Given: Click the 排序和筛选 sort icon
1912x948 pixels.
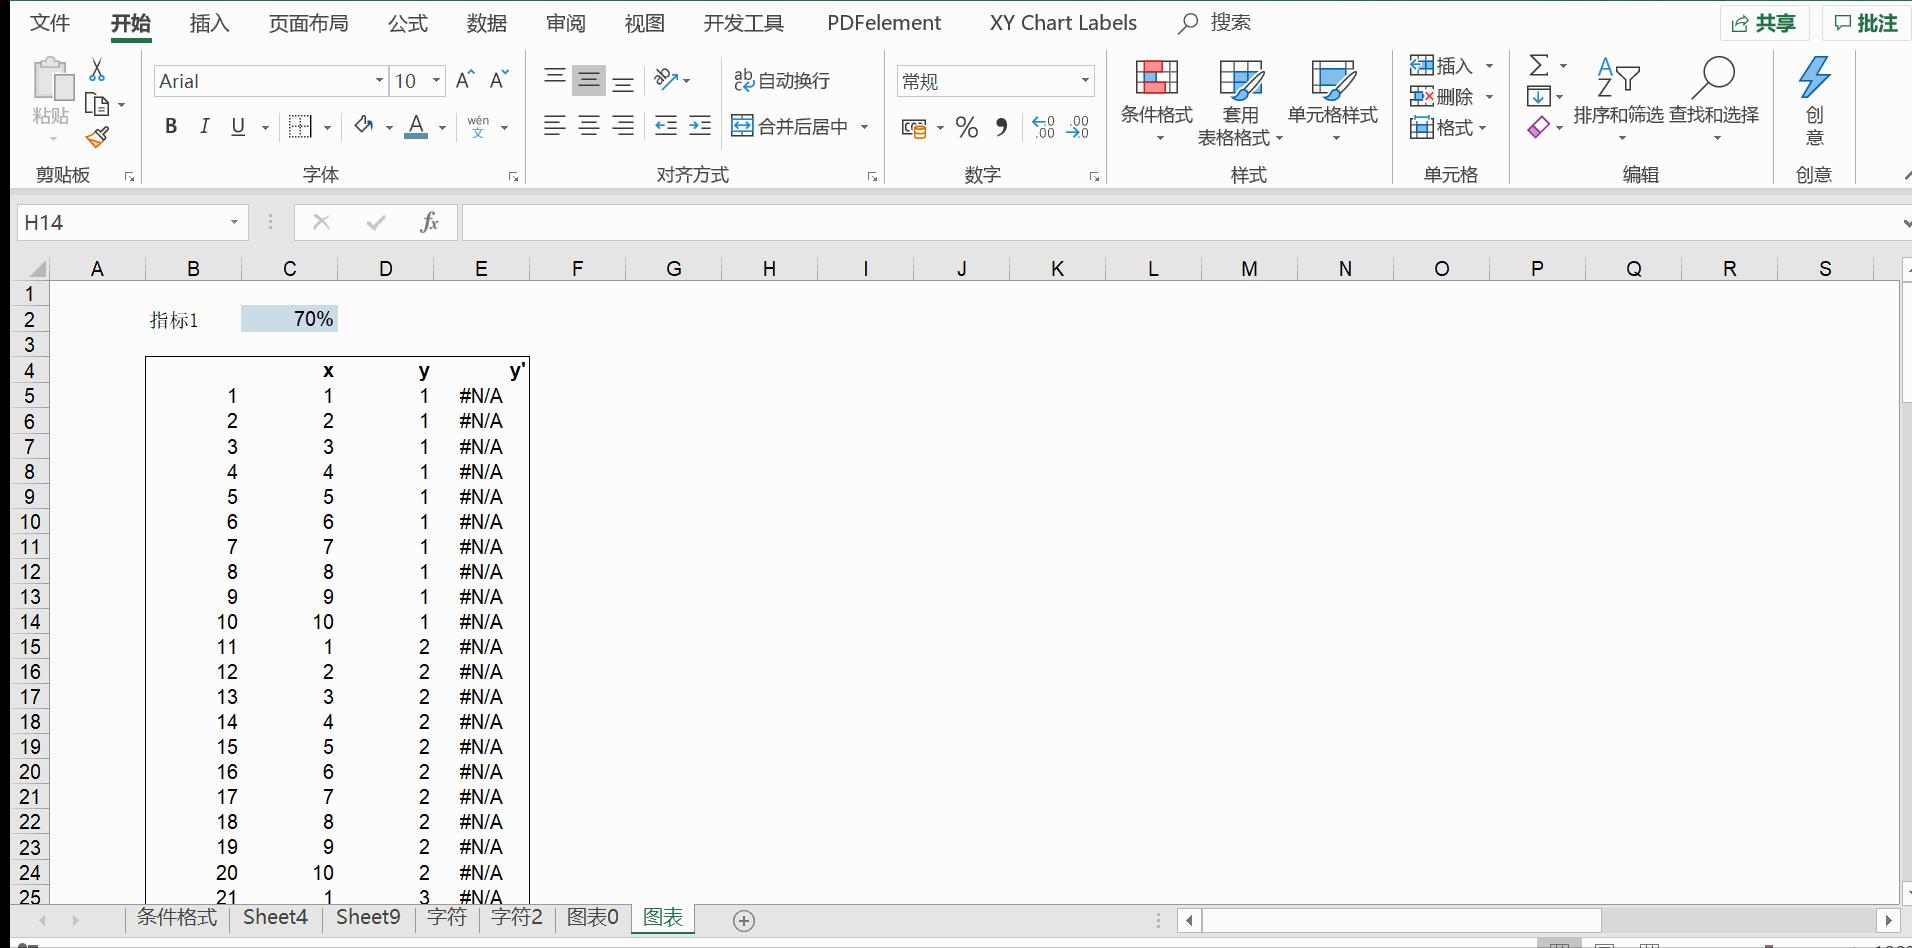Looking at the screenshot, I should (1617, 80).
